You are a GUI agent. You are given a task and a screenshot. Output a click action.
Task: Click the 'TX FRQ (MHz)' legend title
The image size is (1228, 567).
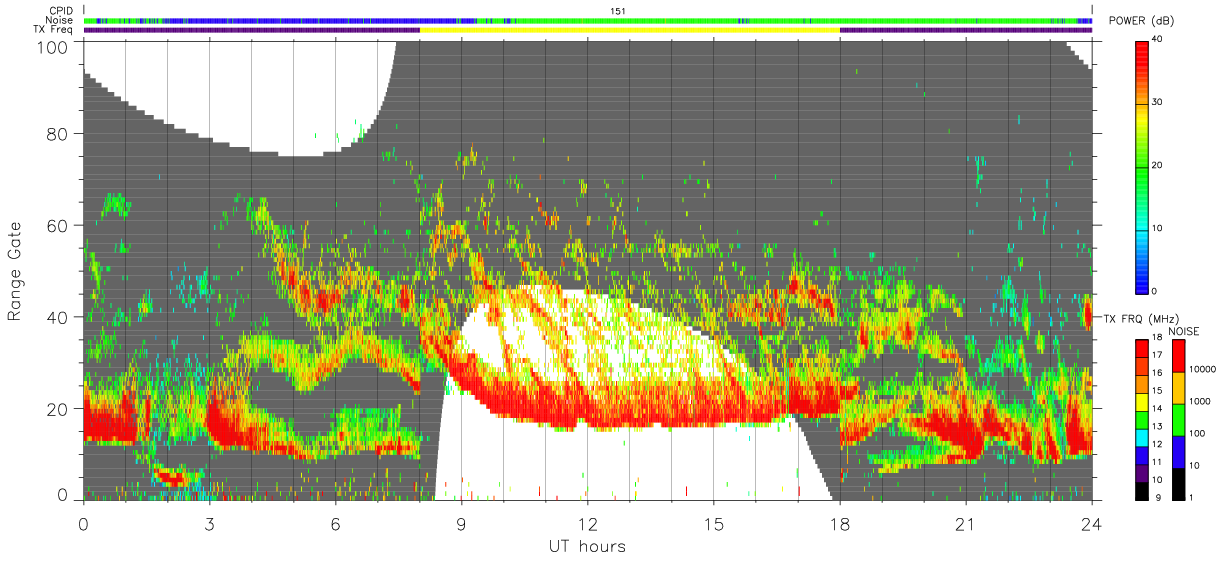(1142, 318)
